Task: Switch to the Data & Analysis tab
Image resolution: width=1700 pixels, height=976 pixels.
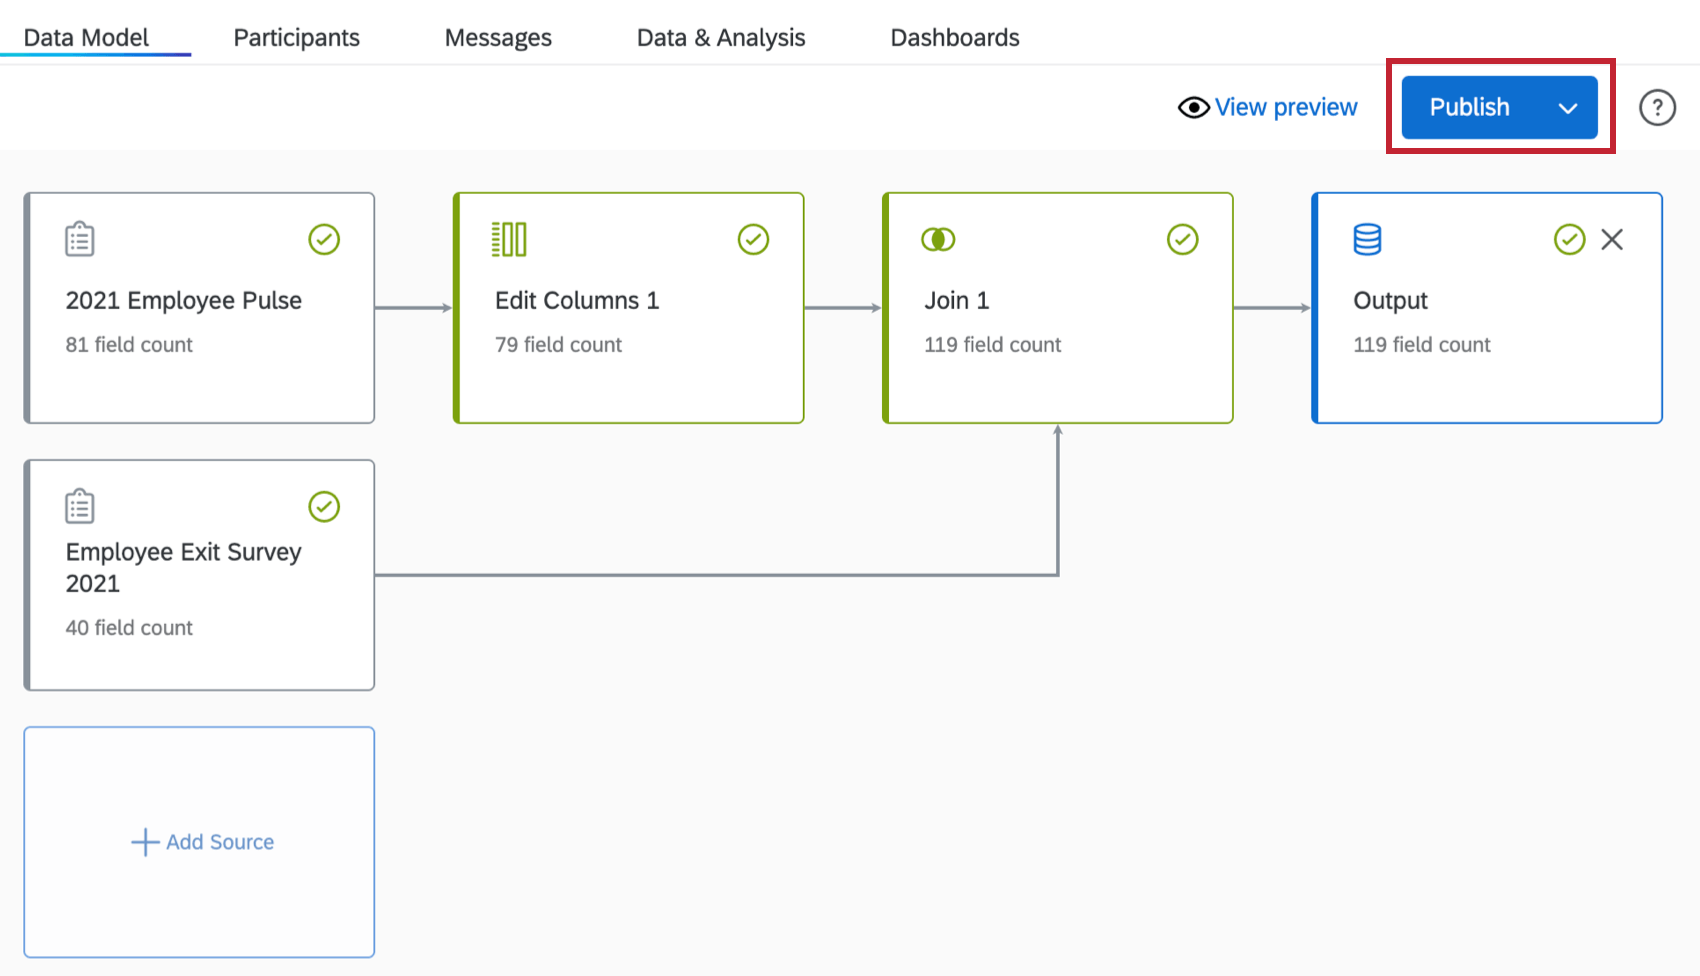Action: pos(721,37)
